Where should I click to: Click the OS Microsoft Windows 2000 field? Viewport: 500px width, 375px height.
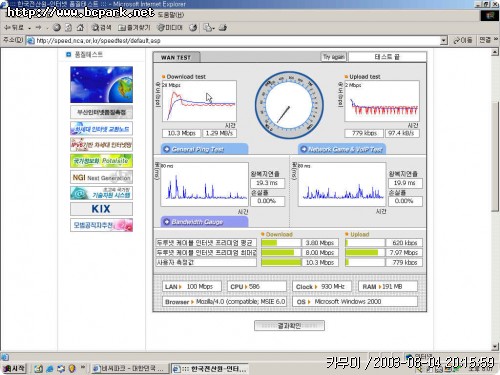pos(355,302)
